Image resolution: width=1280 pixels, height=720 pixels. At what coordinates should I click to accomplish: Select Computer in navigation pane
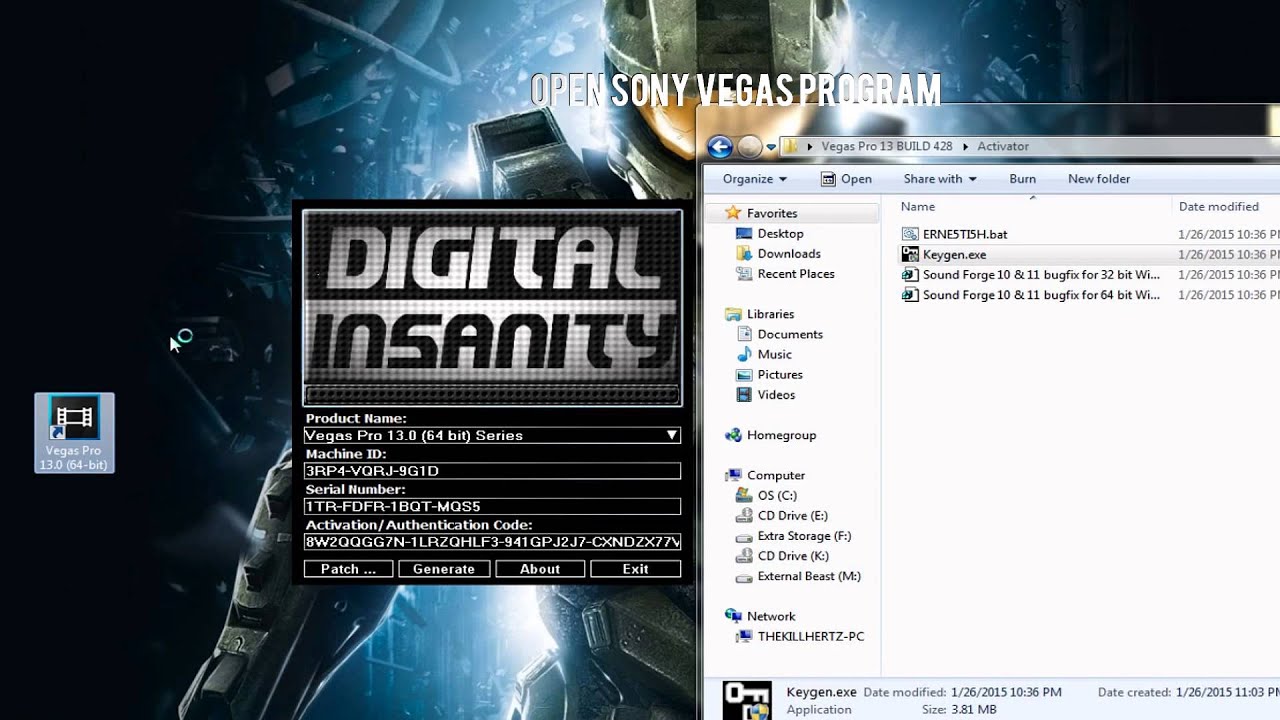(775, 476)
